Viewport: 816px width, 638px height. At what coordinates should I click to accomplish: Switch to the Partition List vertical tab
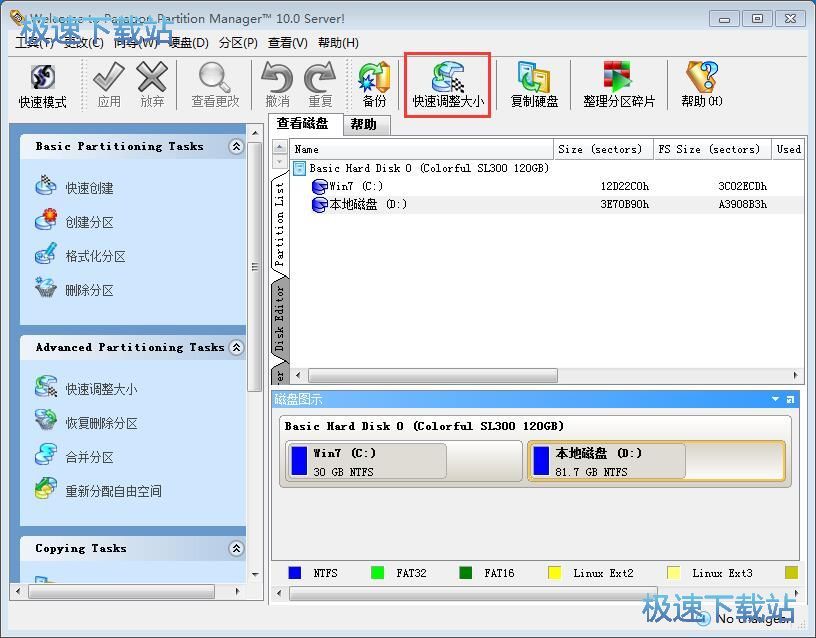point(279,224)
